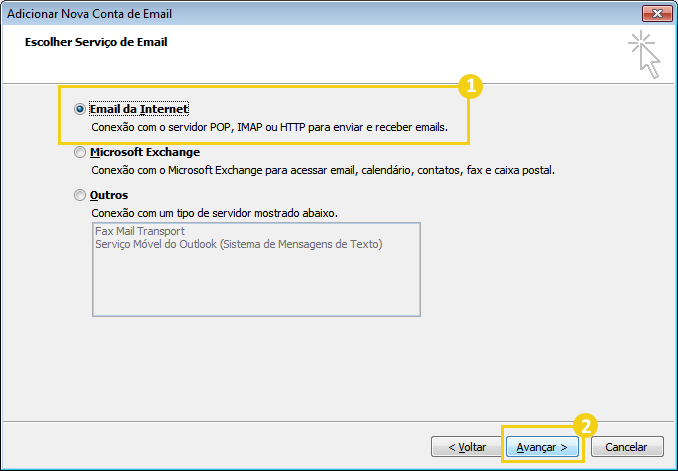The height and width of the screenshot is (471, 678).
Task: Click the Avançar button
Action: [x=542, y=447]
